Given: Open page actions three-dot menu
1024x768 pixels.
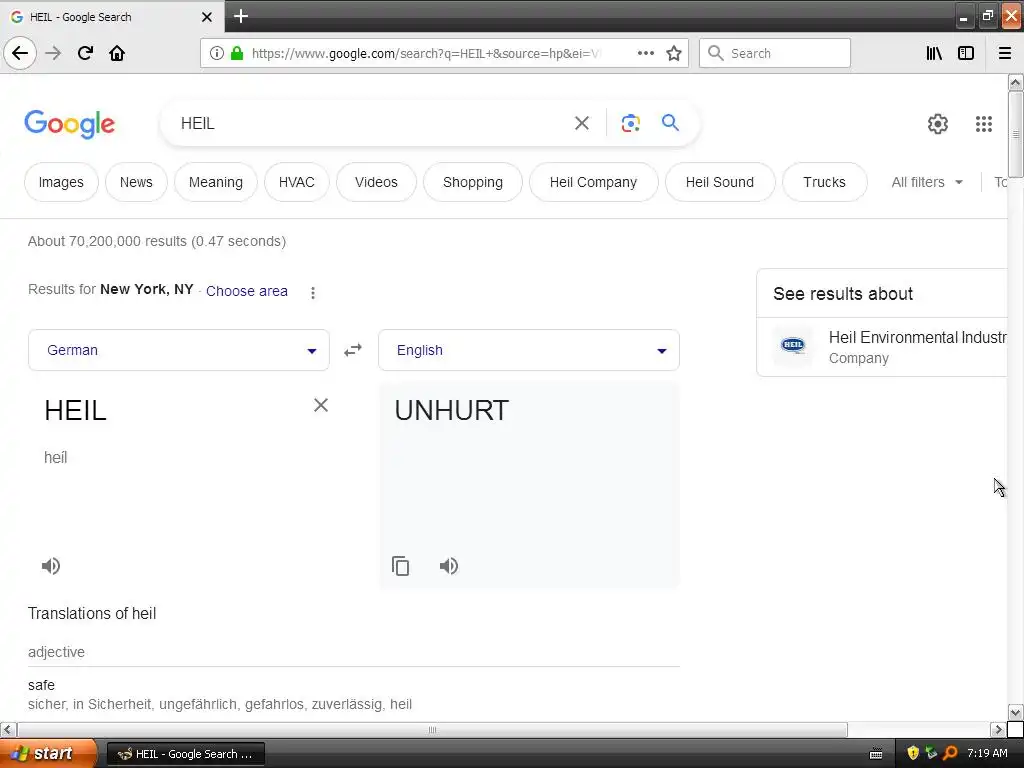Looking at the screenshot, I should pyautogui.click(x=645, y=53).
